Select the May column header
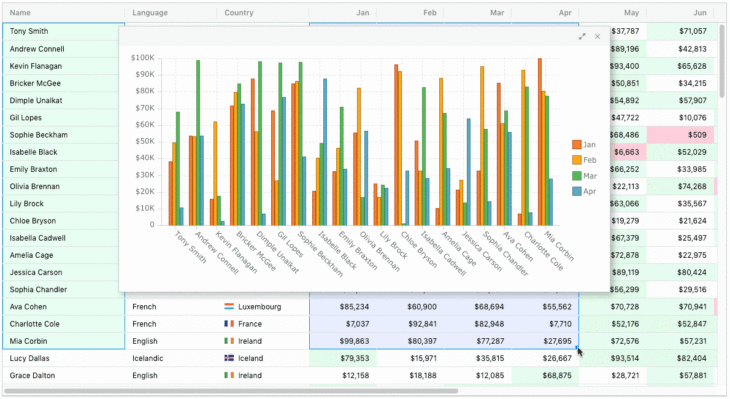Image resolution: width=730 pixels, height=399 pixels. pyautogui.click(x=613, y=13)
